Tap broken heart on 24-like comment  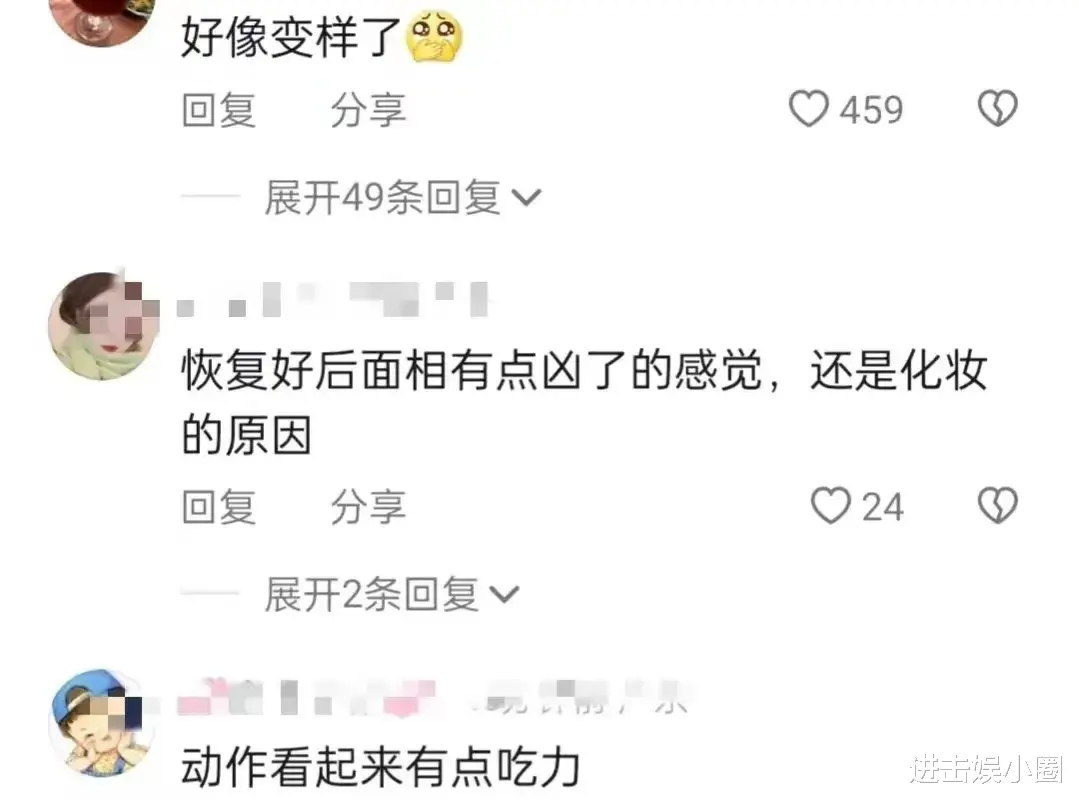[997, 506]
